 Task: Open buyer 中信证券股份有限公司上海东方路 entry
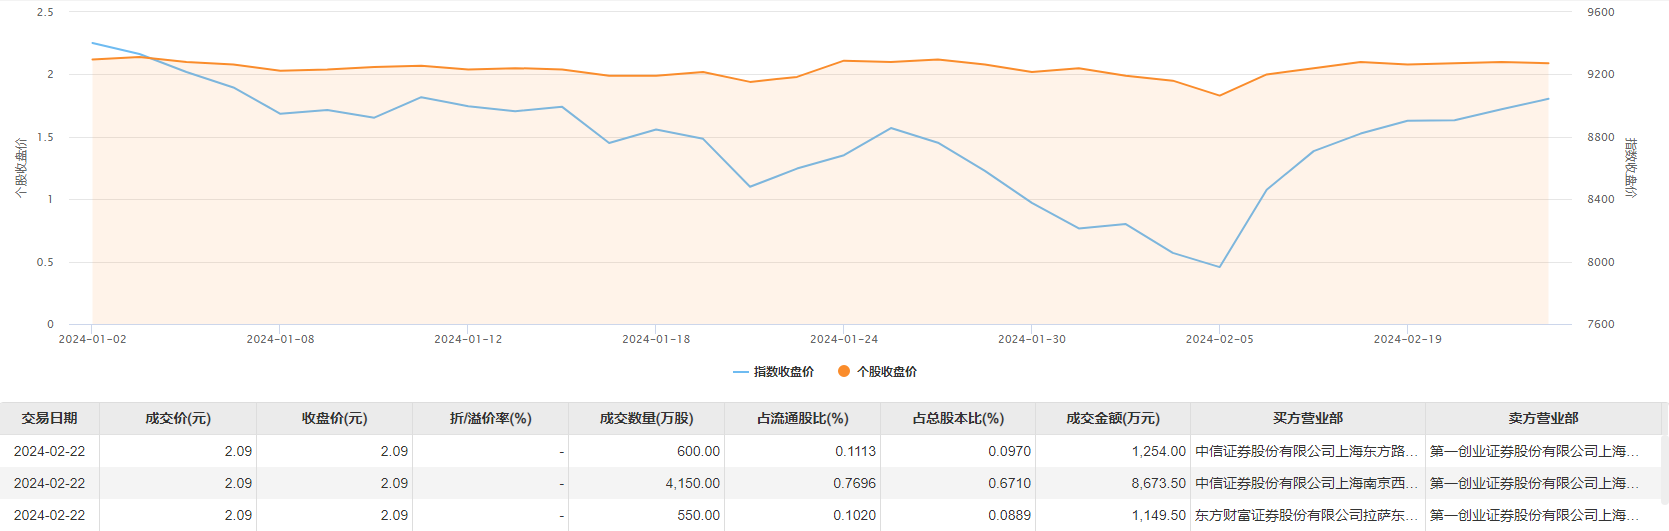(1306, 451)
